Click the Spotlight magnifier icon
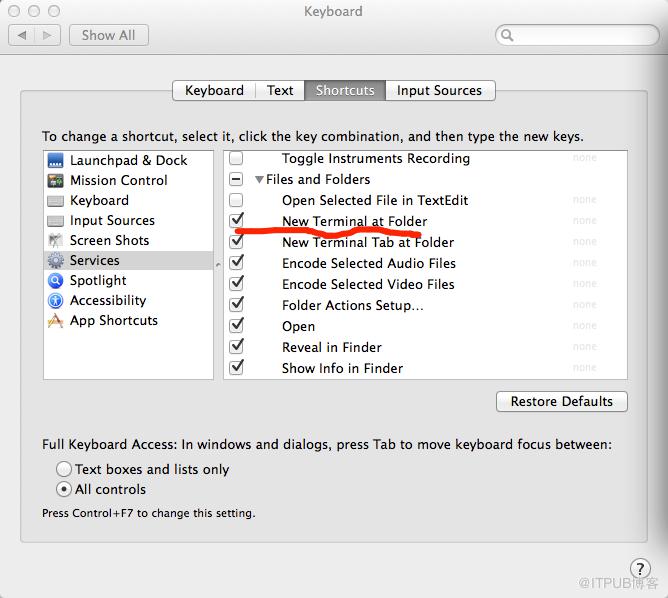This screenshot has height=598, width=668. (x=55, y=281)
